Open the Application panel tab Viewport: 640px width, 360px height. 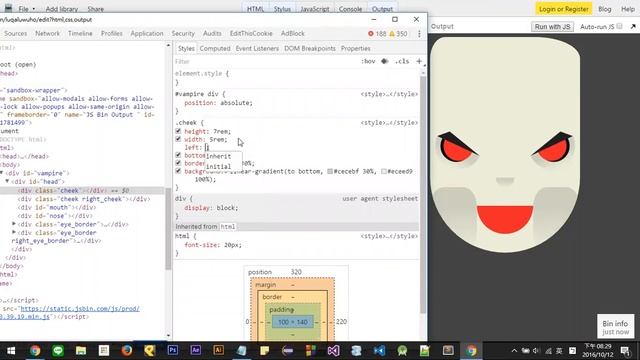(147, 33)
